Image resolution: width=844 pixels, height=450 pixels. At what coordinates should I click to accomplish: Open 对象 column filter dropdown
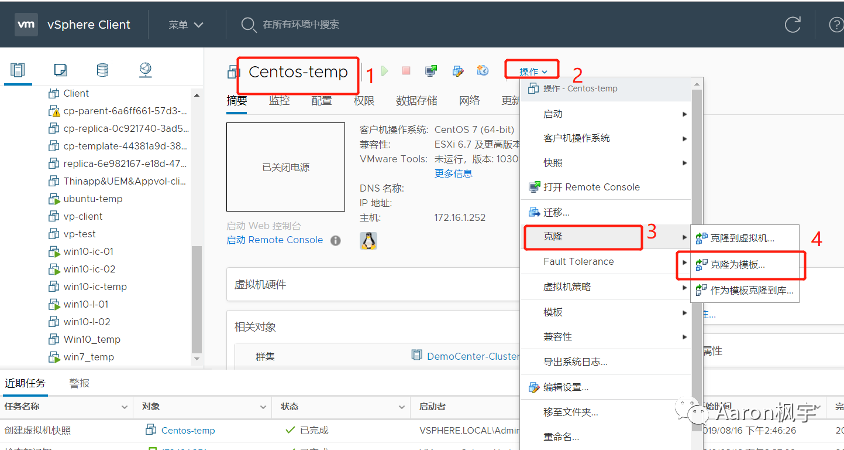coord(263,407)
